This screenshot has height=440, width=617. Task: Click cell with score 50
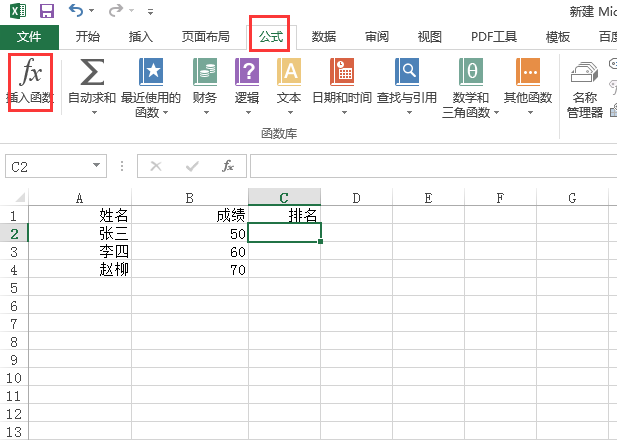click(x=190, y=233)
